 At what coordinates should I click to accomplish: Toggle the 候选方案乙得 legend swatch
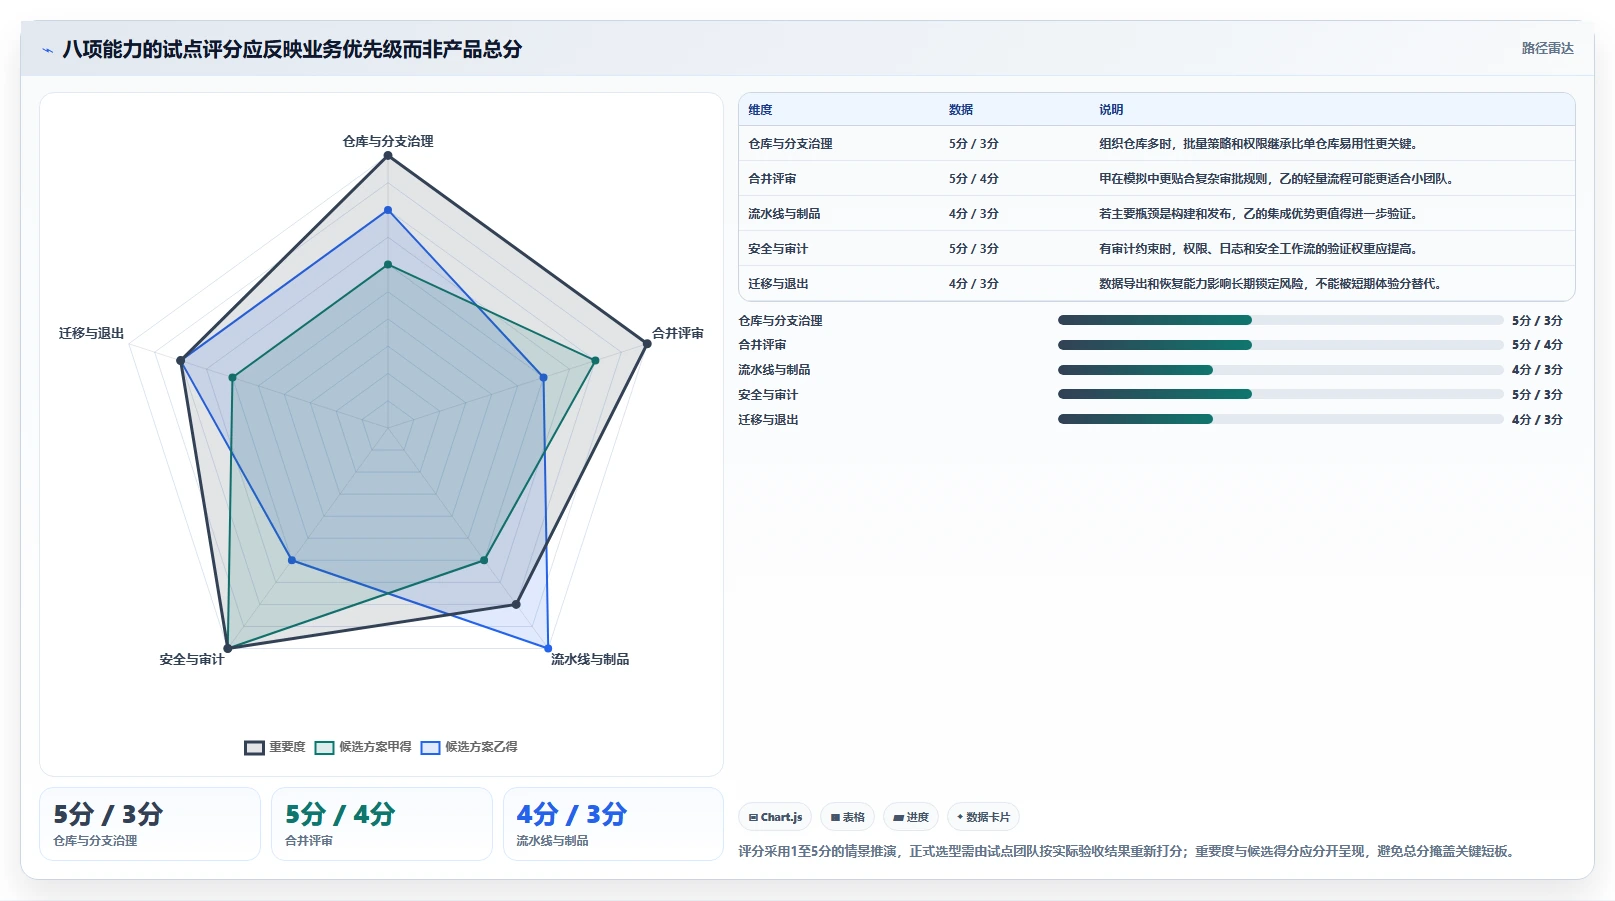[x=430, y=747]
